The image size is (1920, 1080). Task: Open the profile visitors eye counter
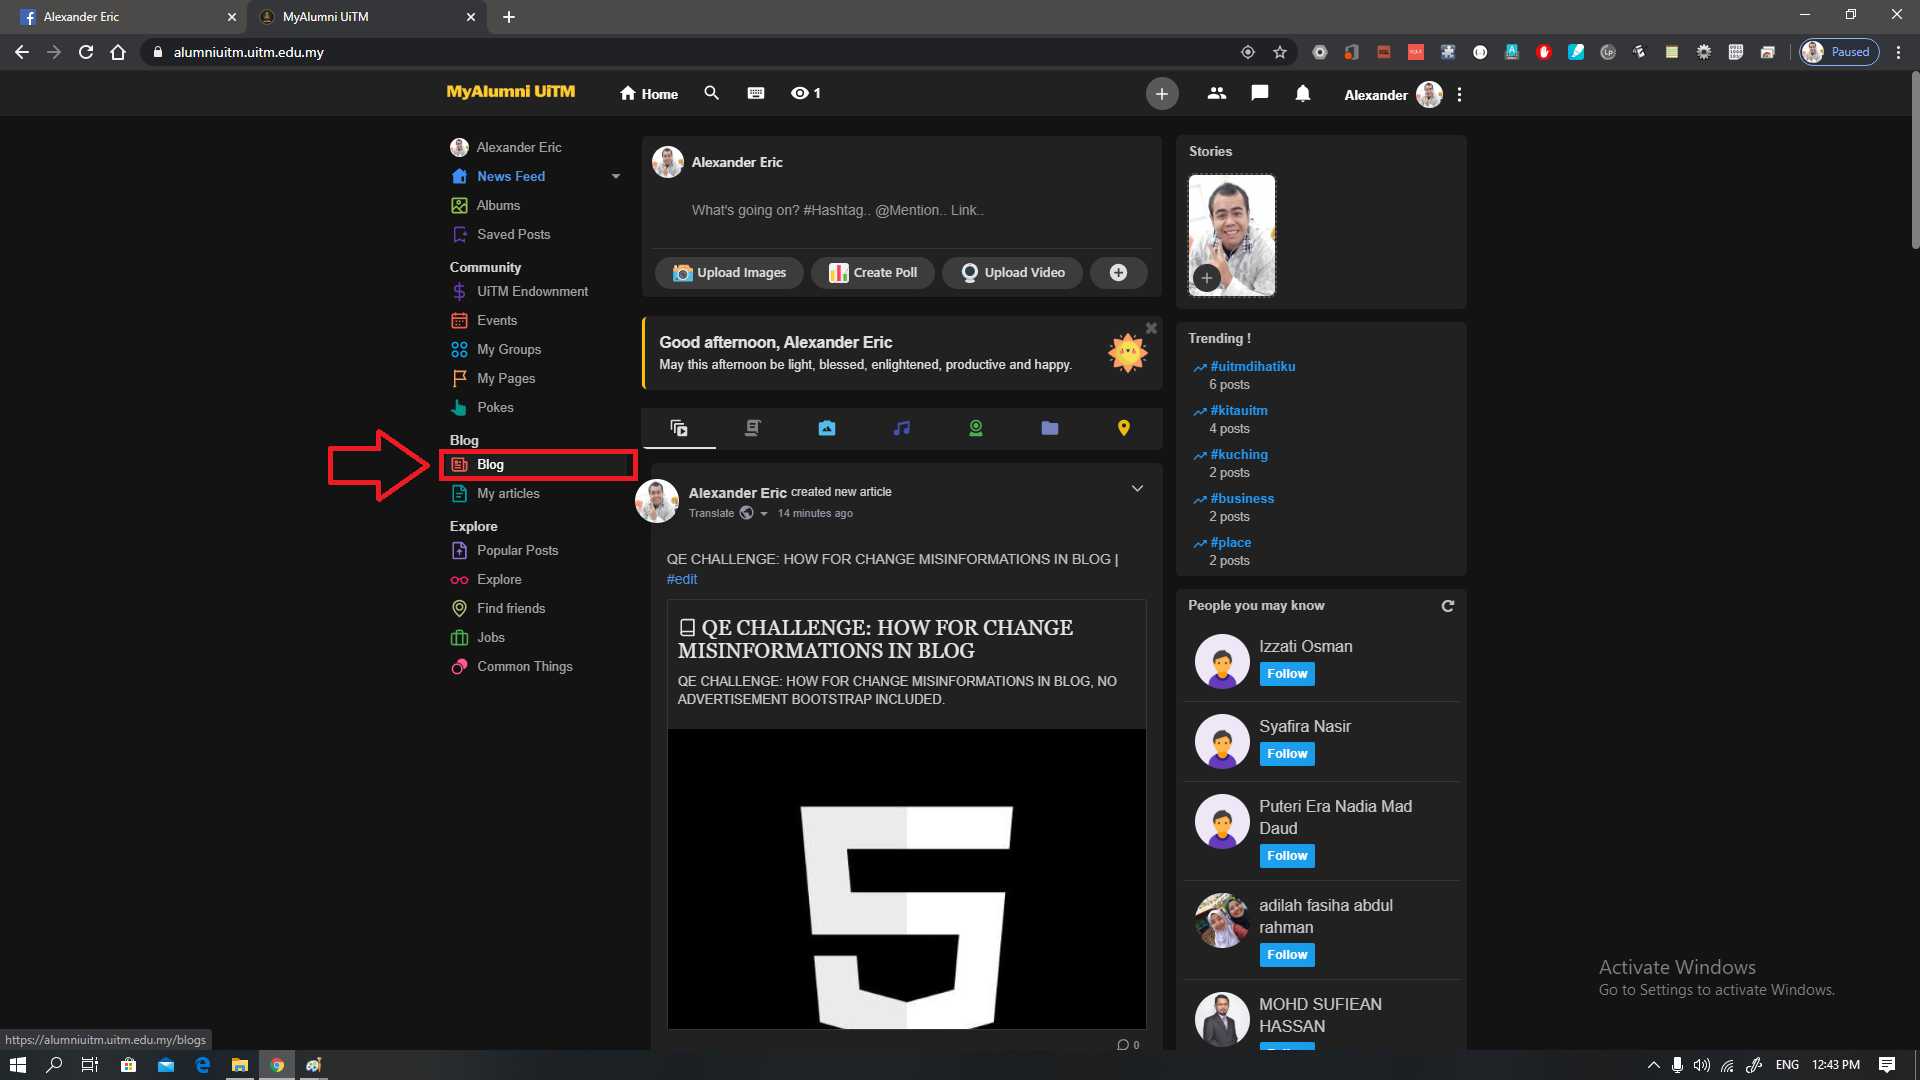coord(806,93)
